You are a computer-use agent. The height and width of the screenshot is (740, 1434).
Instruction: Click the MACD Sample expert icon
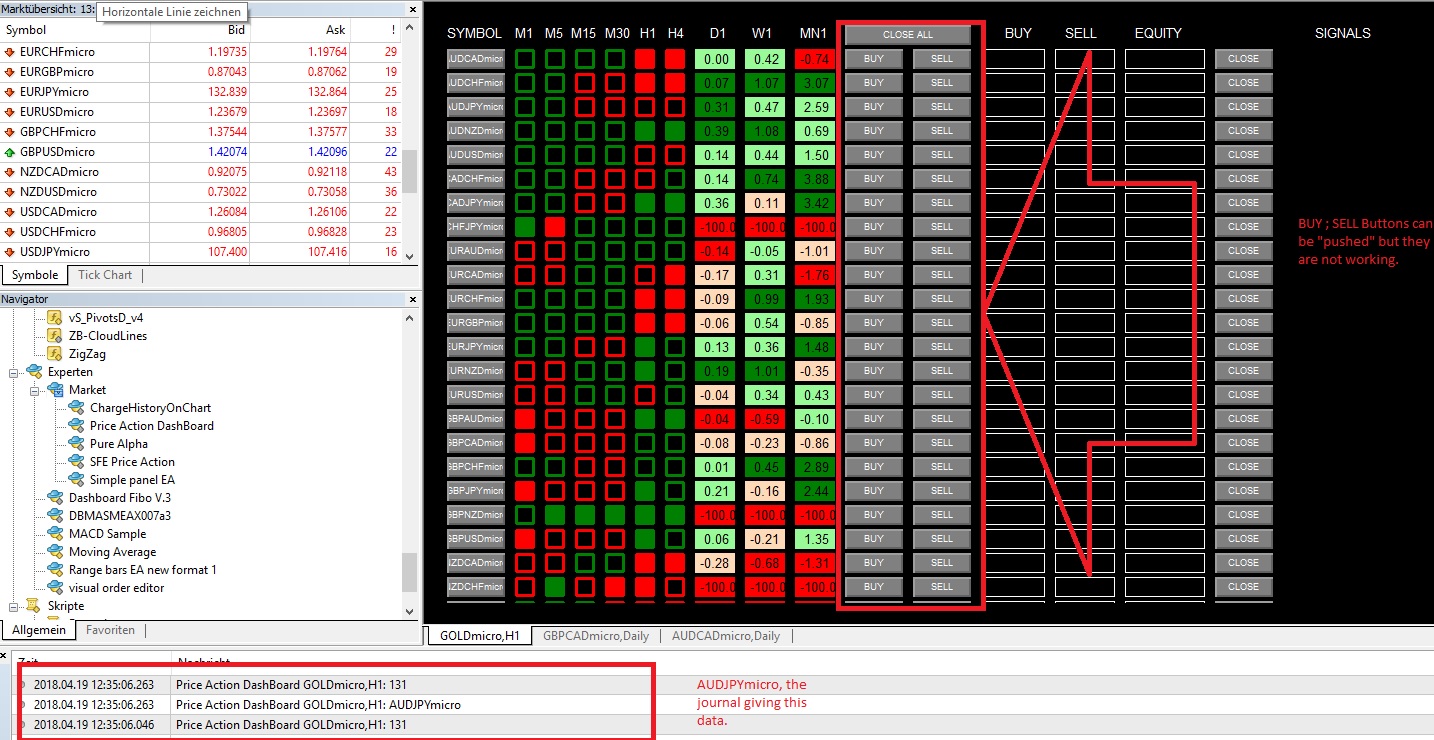pos(55,534)
